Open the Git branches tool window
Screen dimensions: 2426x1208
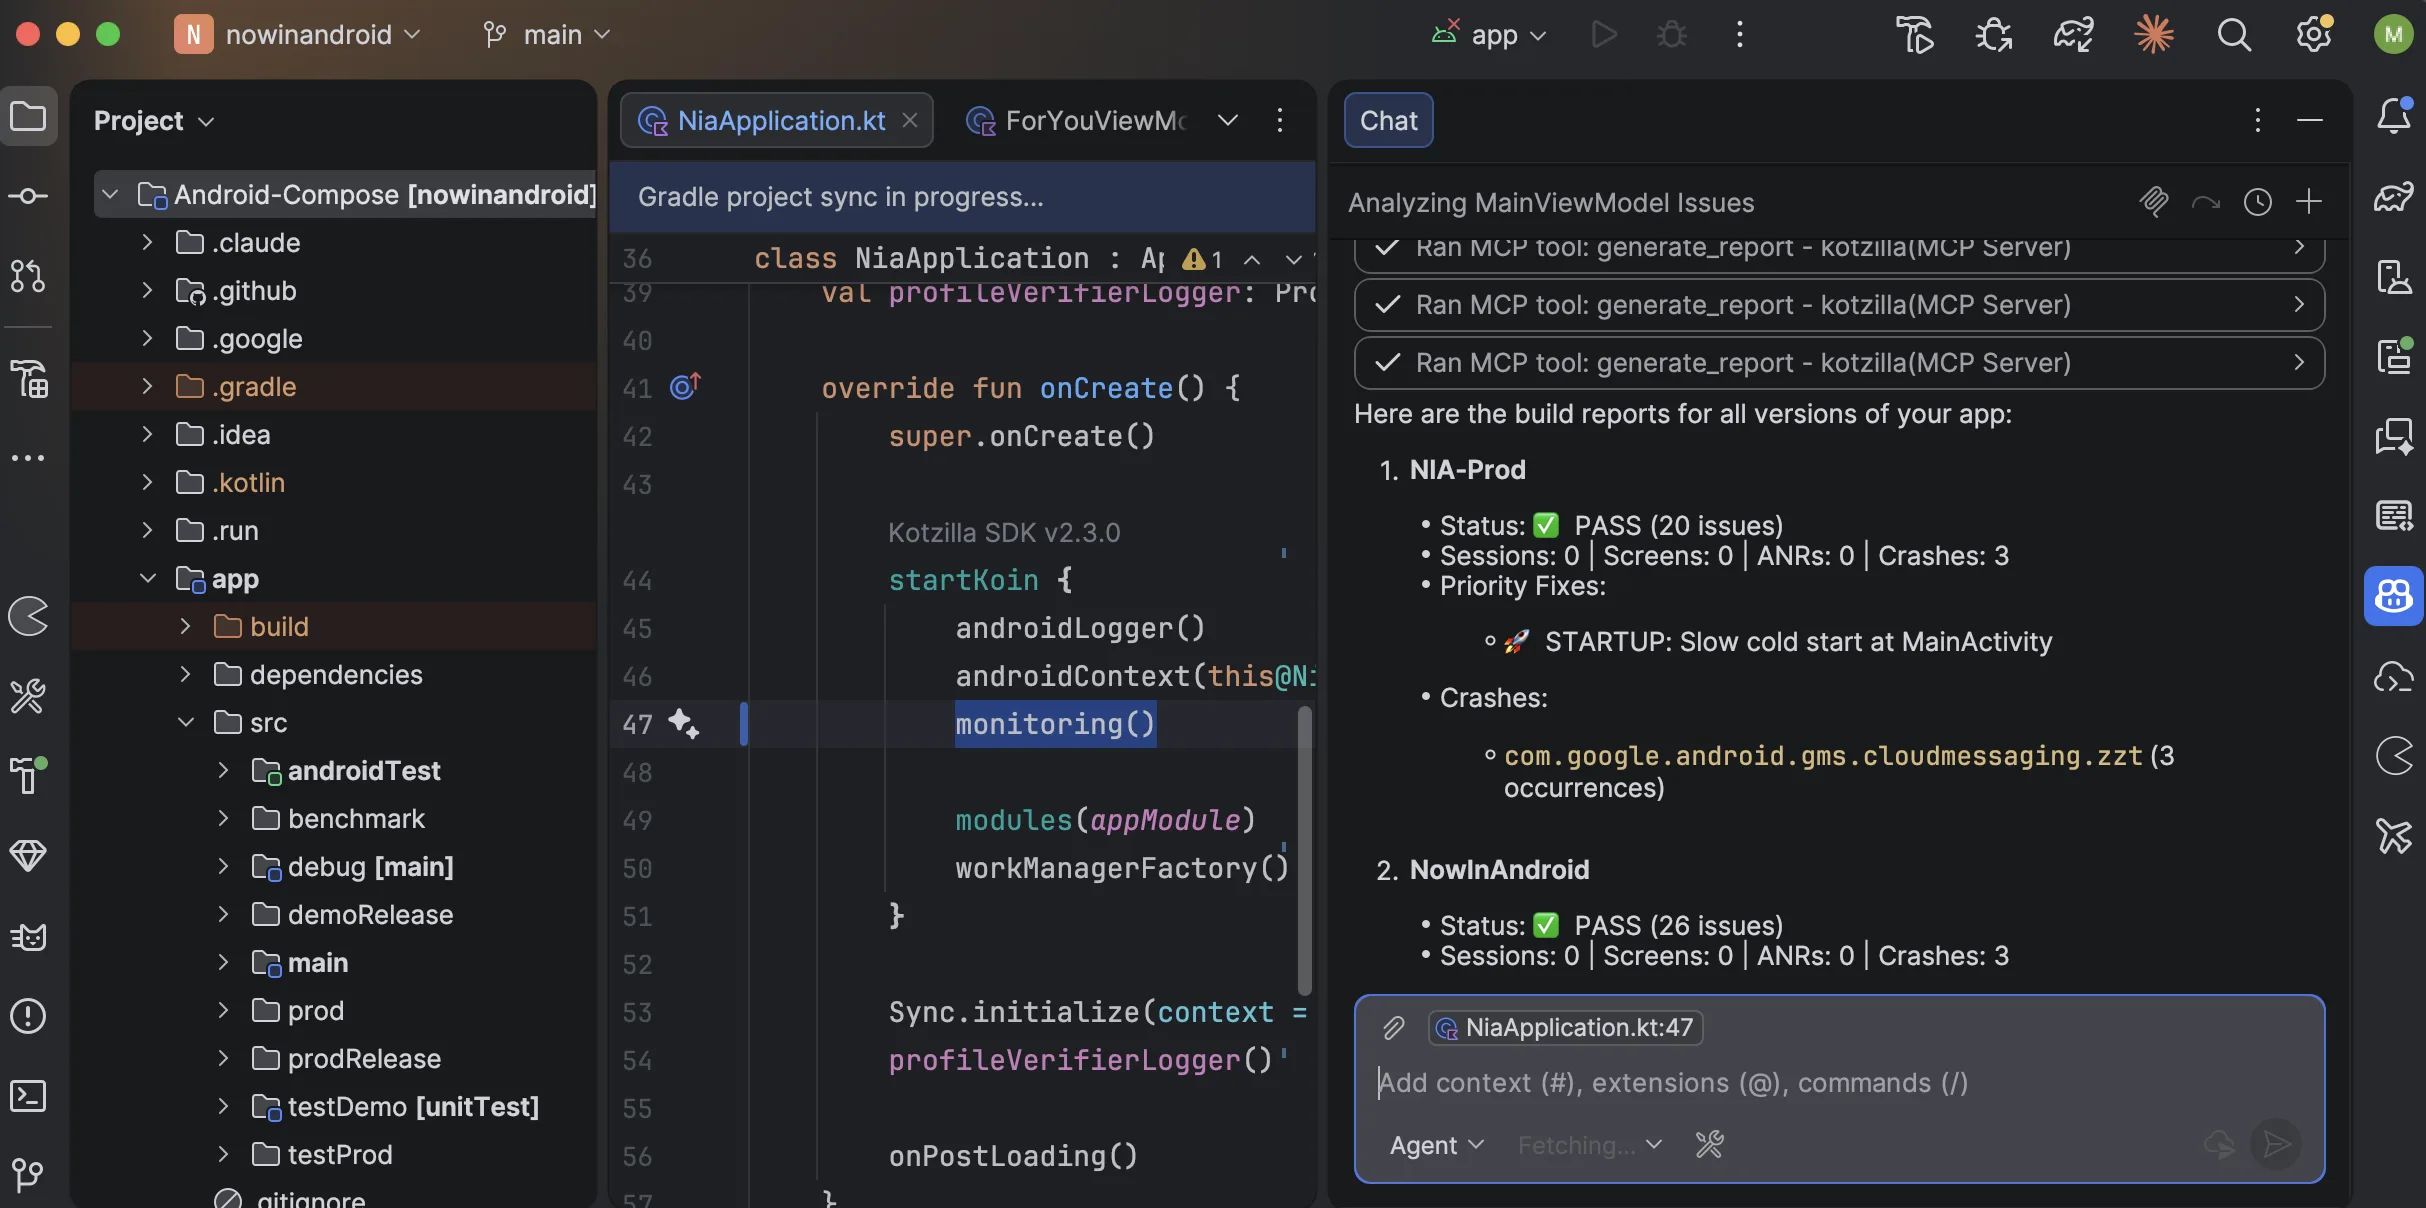28,1174
